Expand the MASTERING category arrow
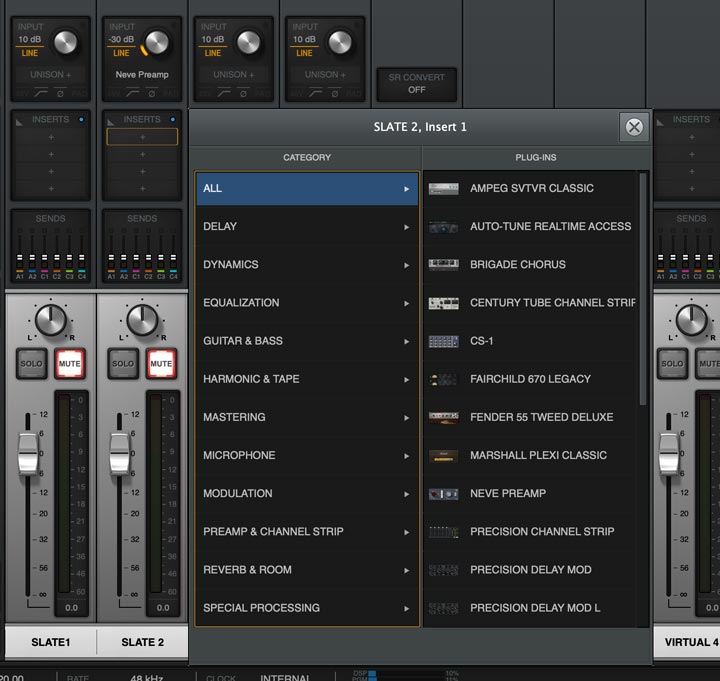The image size is (720, 681). [x=406, y=418]
